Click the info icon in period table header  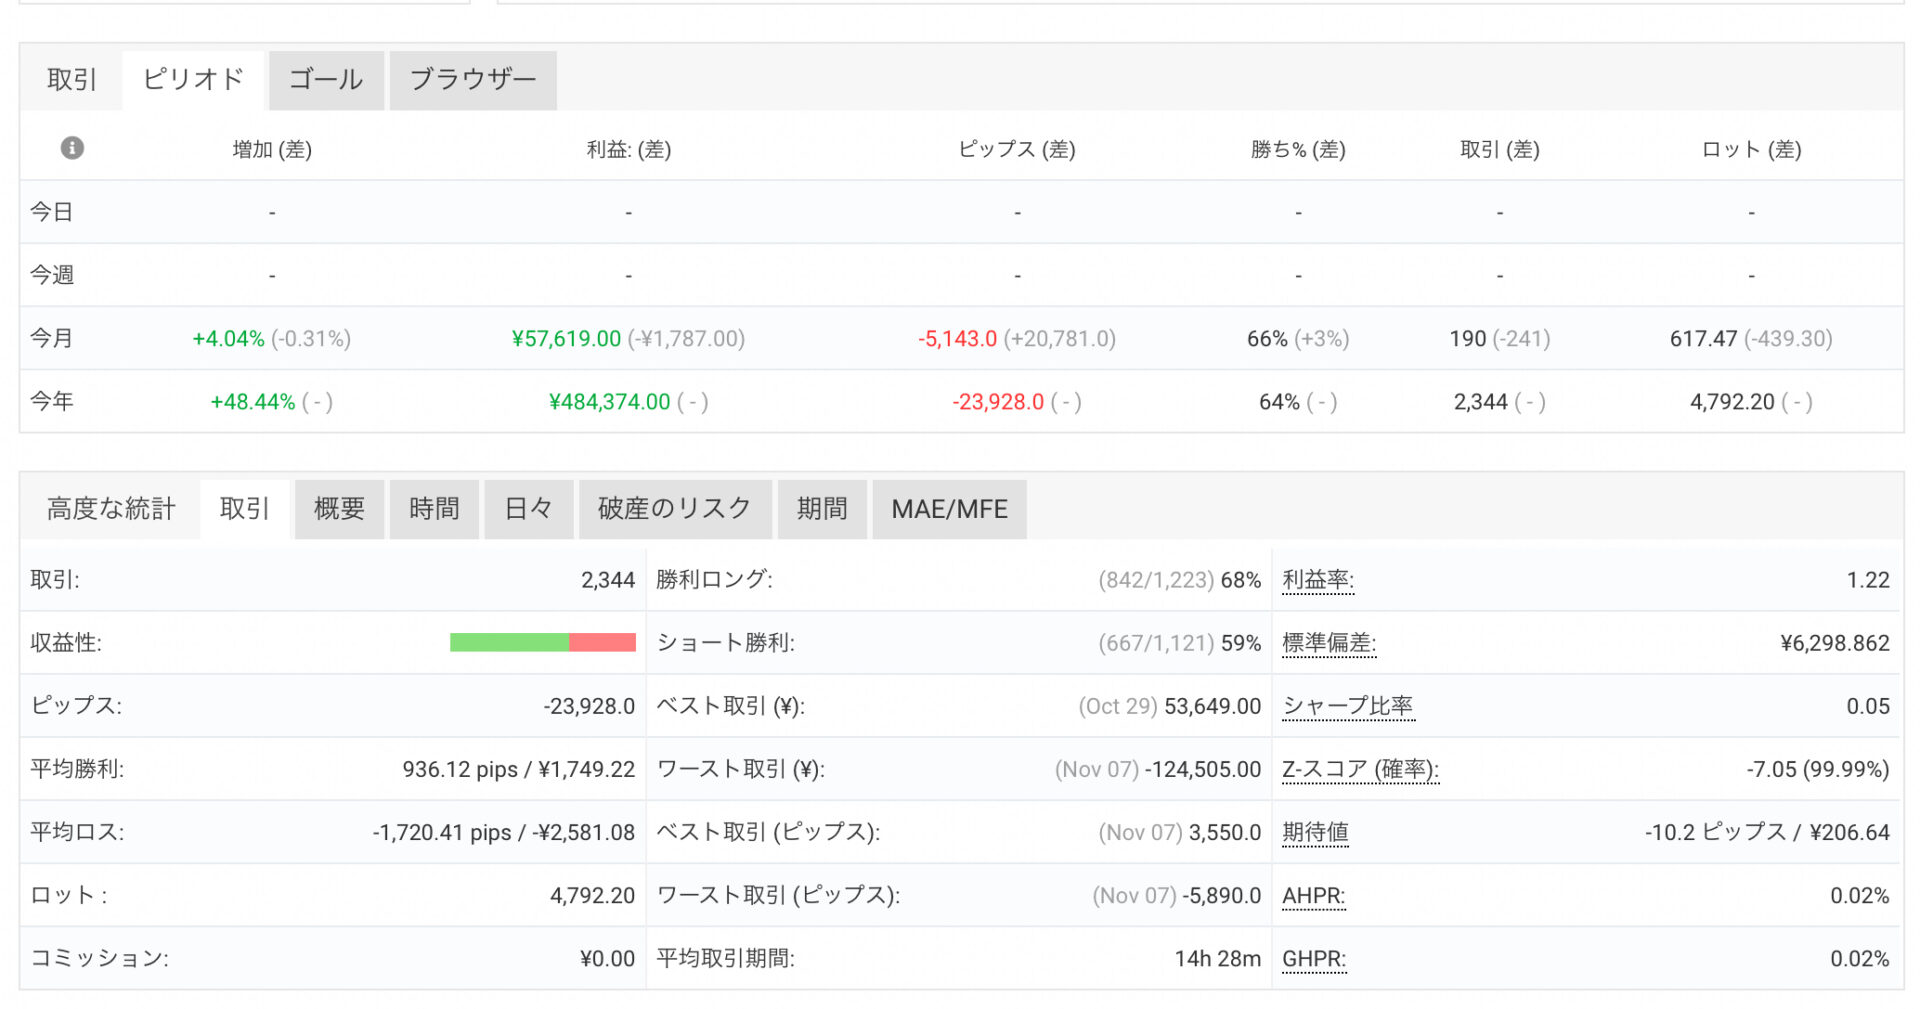(72, 148)
